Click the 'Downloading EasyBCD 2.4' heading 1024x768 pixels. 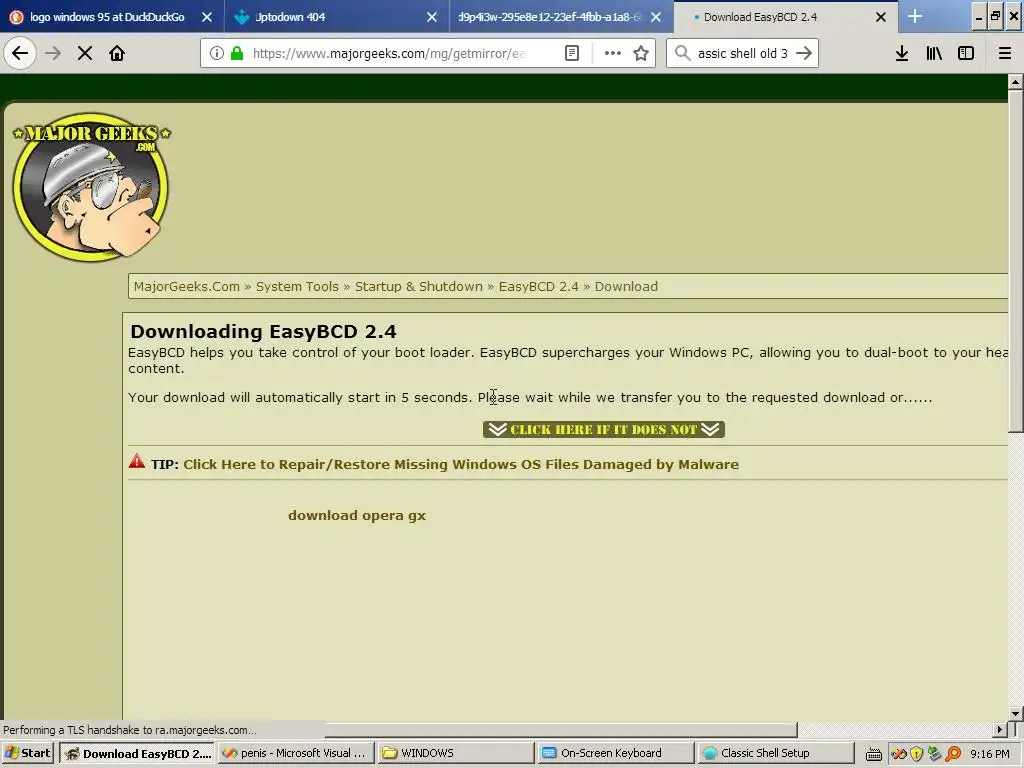(263, 331)
